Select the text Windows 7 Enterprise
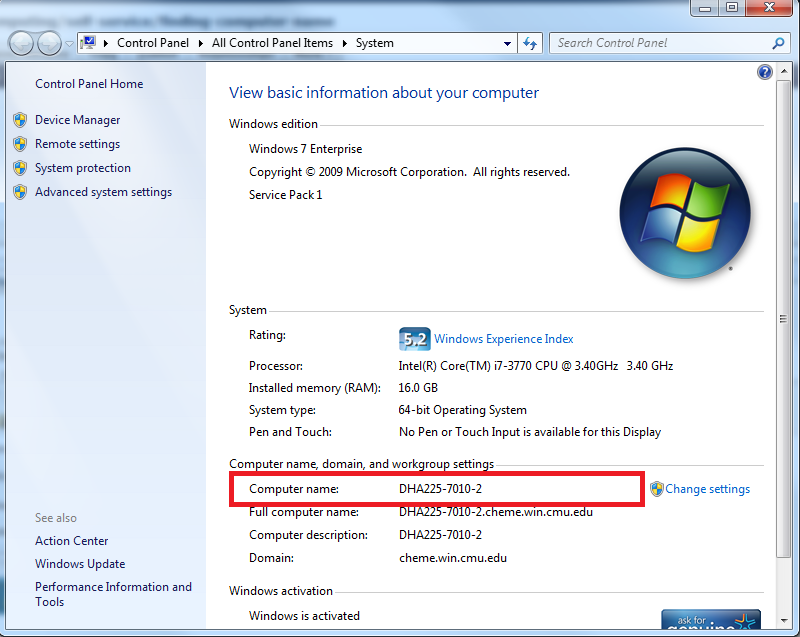 (x=306, y=149)
